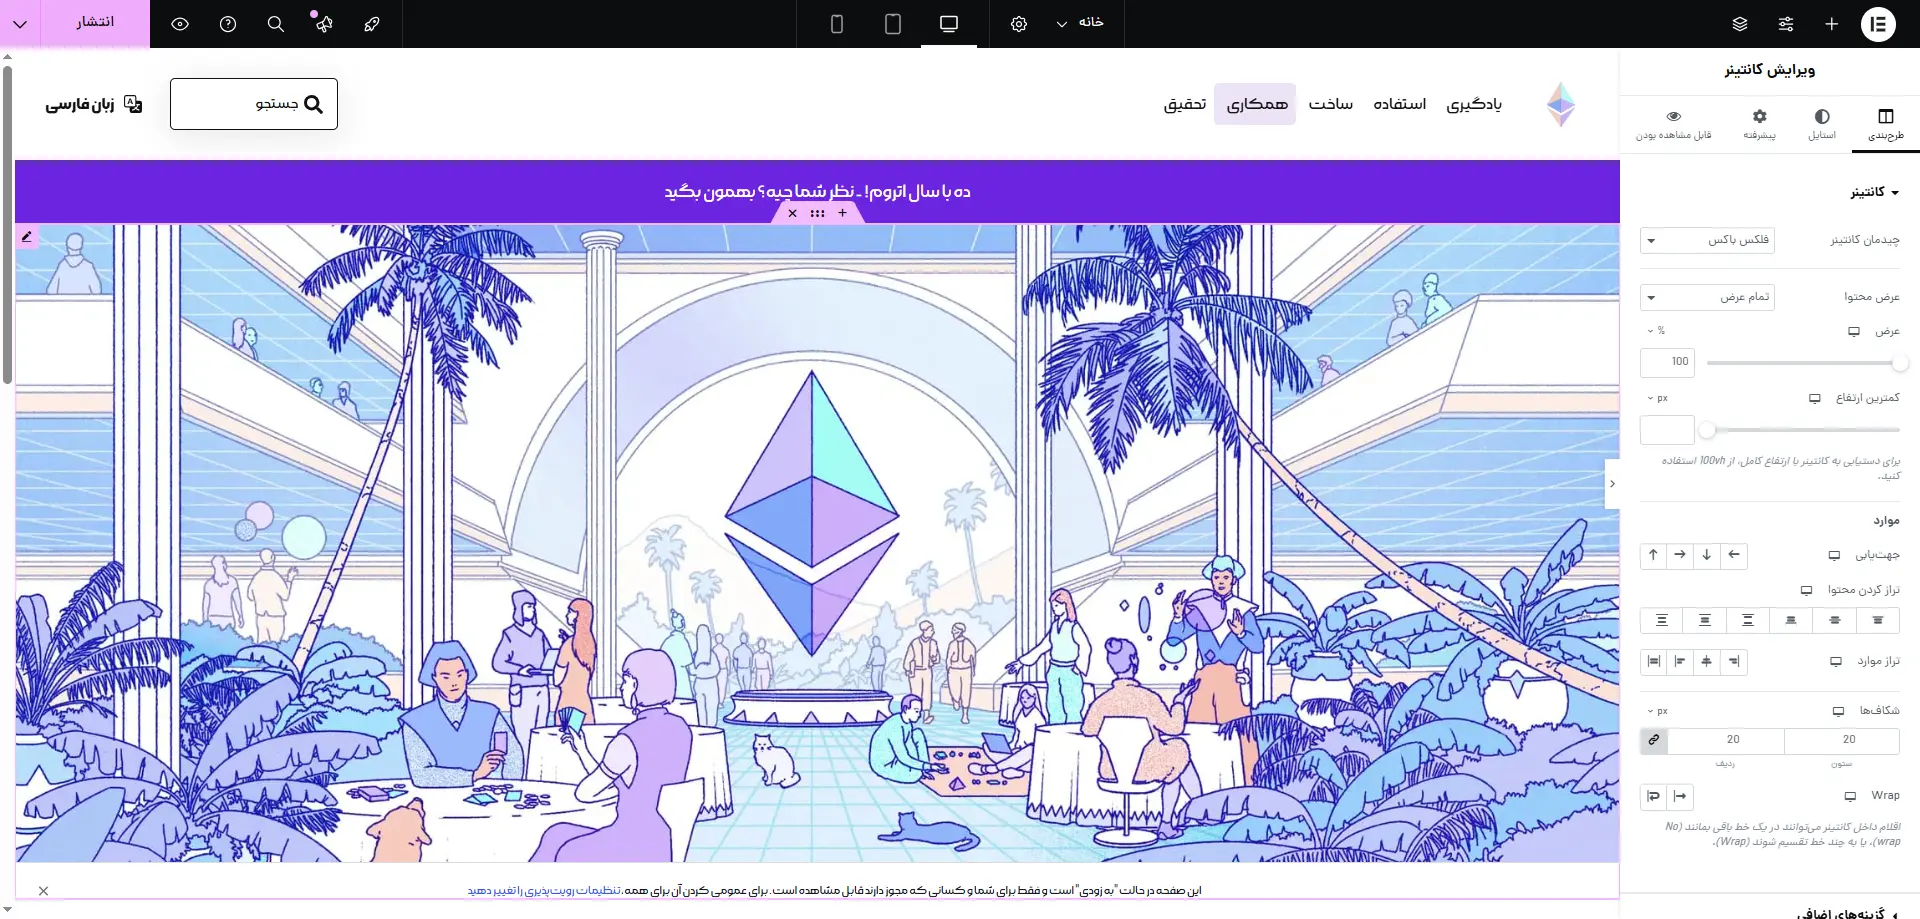
Task: Open site settings sliders icon
Action: (1786, 24)
